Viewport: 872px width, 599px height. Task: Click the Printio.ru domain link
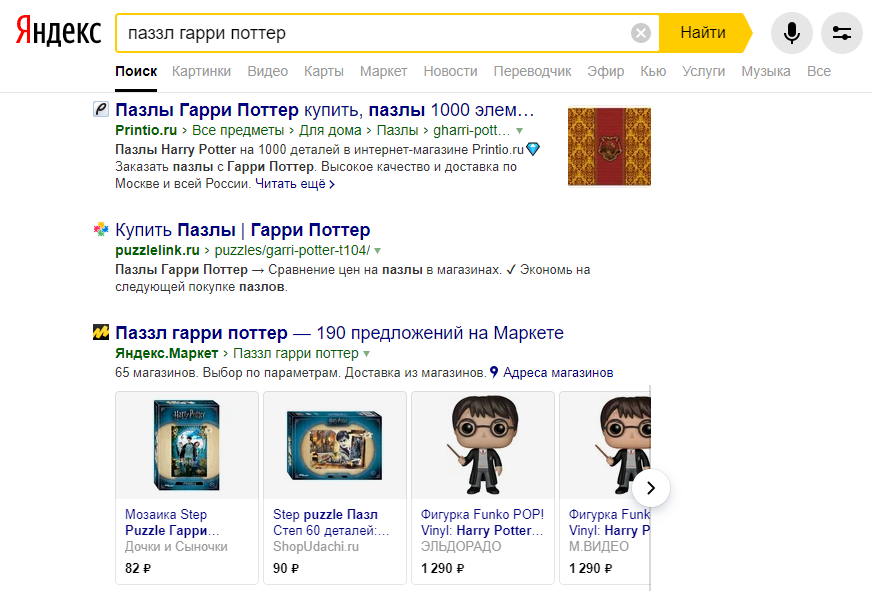pyautogui.click(x=146, y=130)
